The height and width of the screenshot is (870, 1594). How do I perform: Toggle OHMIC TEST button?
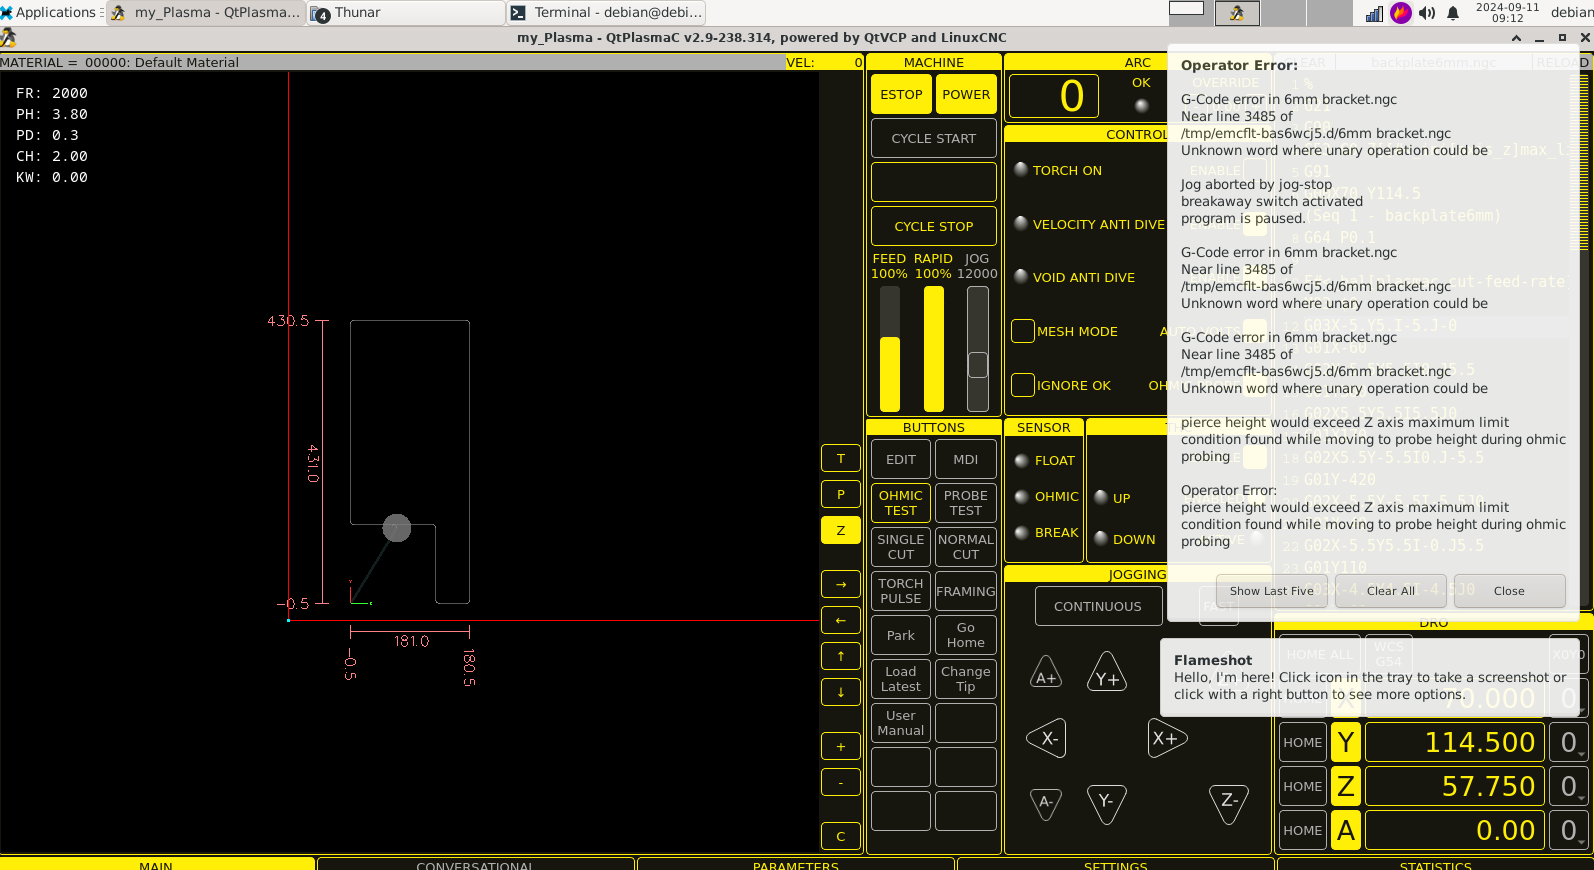click(x=901, y=503)
